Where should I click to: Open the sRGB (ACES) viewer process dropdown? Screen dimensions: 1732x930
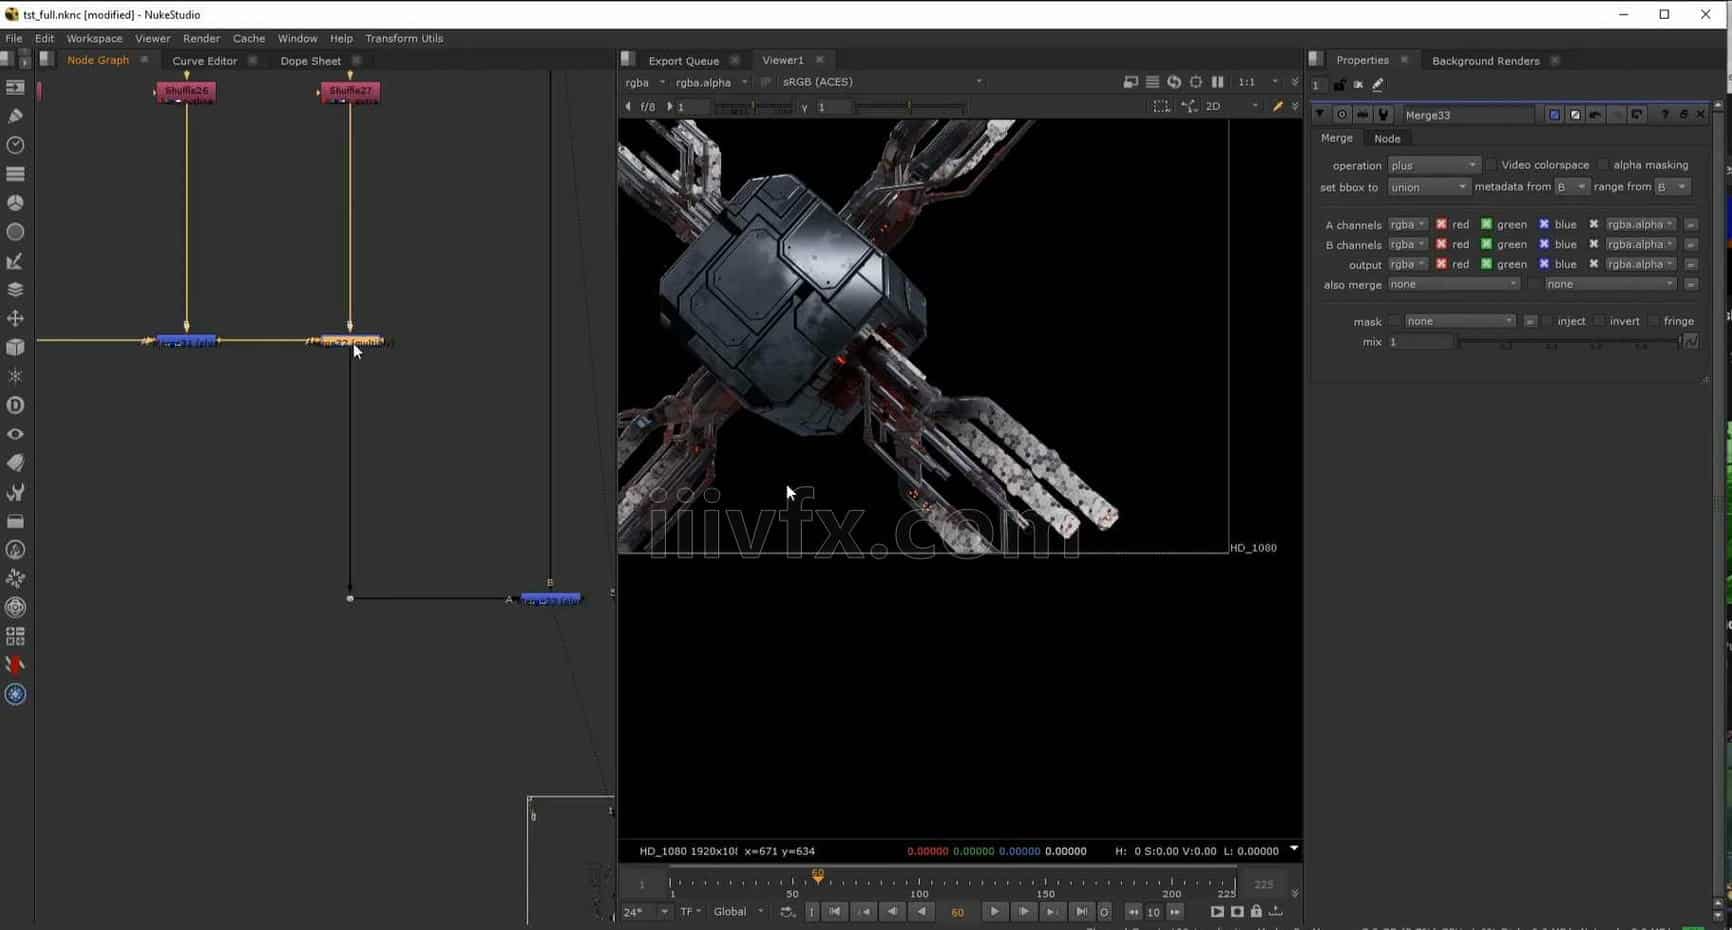click(882, 82)
